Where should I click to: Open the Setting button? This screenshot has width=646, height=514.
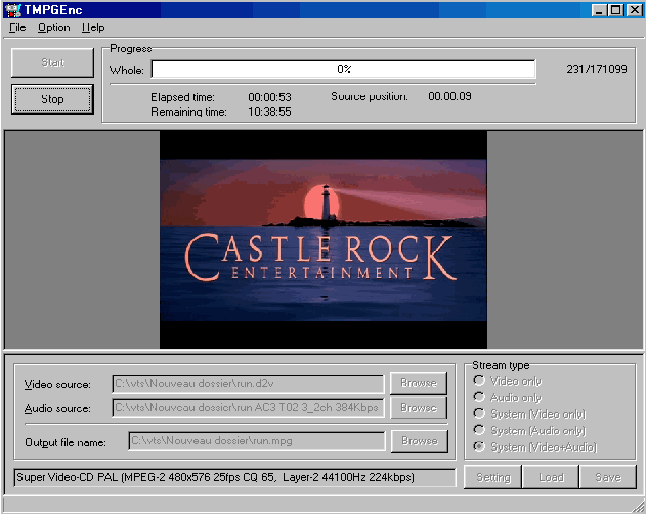point(493,477)
